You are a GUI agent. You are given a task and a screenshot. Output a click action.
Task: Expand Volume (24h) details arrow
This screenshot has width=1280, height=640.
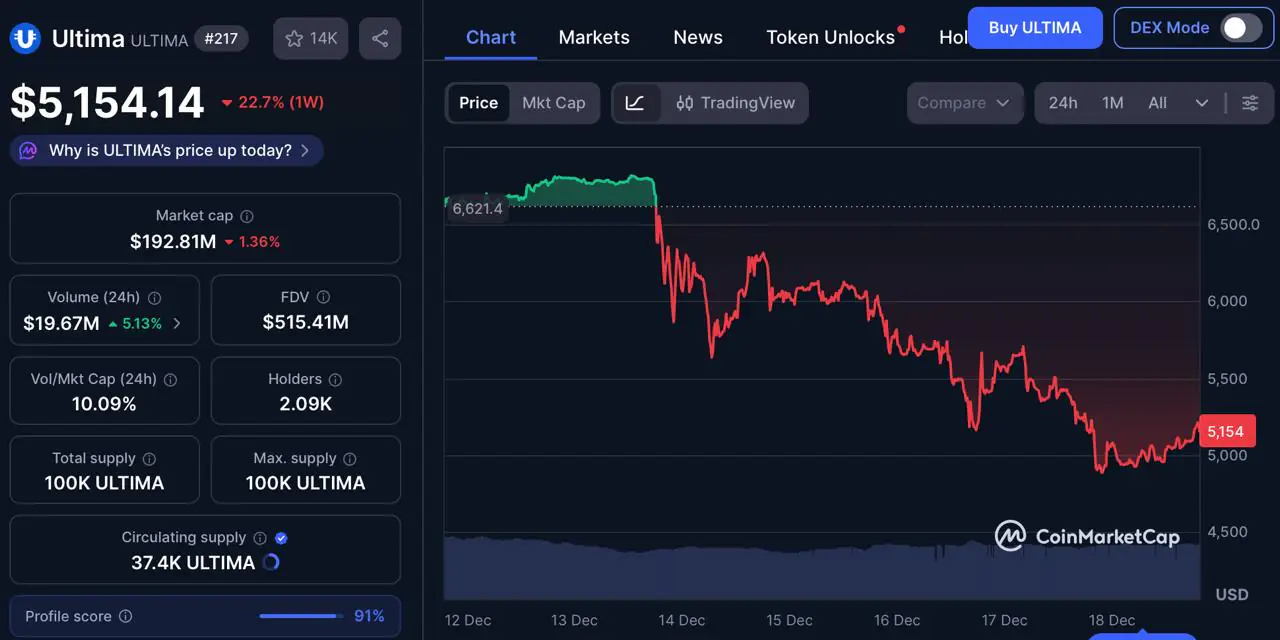[x=177, y=323]
